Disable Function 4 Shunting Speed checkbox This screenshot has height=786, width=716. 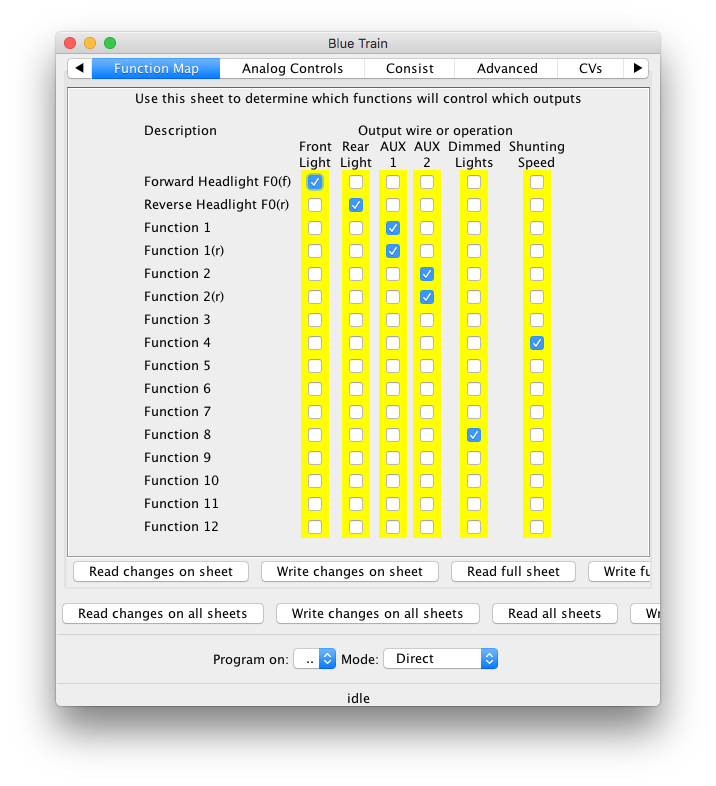[537, 343]
